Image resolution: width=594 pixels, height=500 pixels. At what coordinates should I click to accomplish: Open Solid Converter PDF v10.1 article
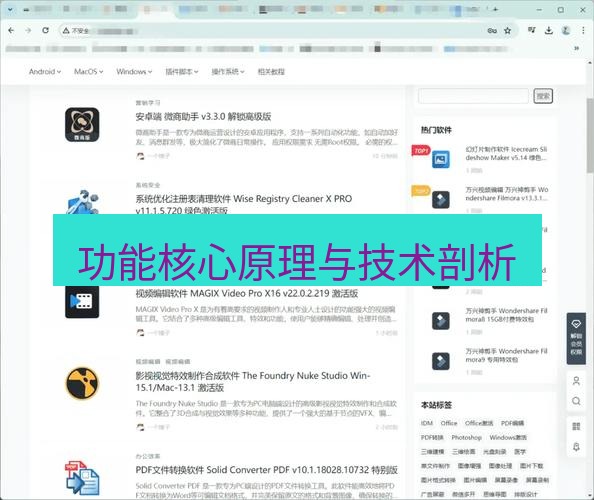coord(267,470)
